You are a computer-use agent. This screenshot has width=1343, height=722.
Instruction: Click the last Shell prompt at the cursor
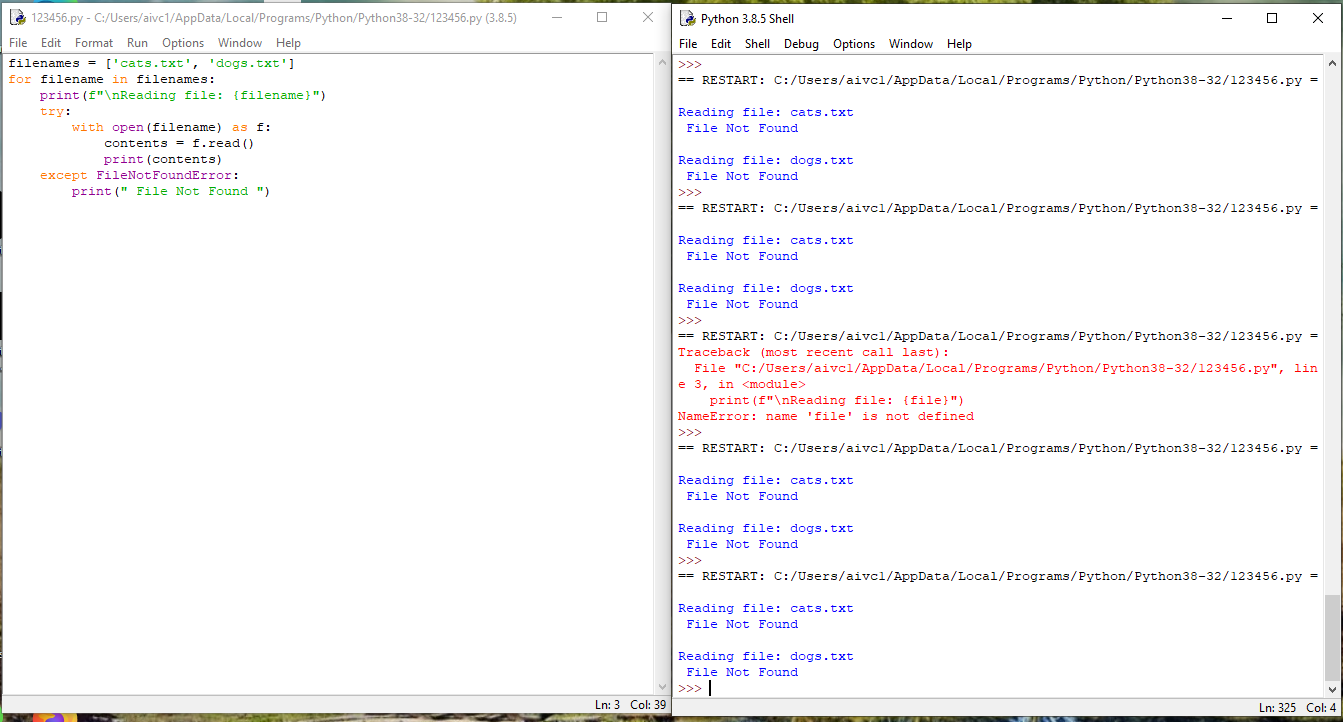point(690,688)
